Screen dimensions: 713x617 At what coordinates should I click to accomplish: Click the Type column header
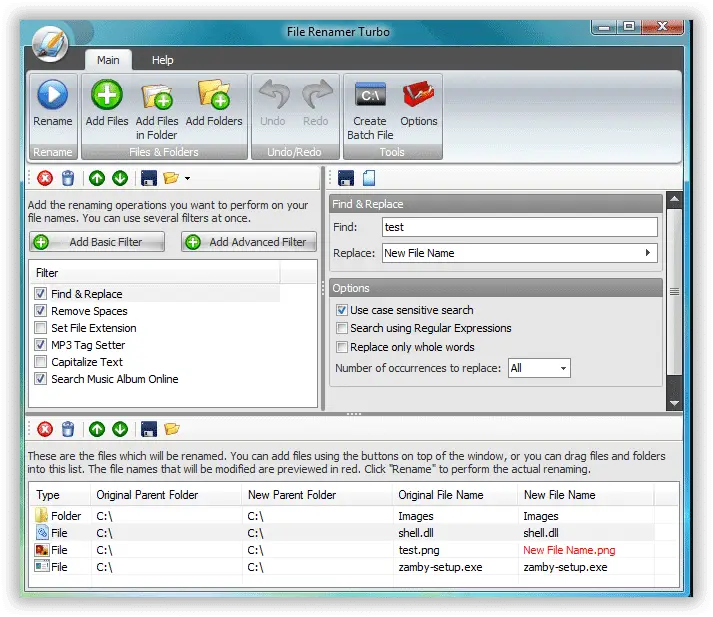click(x=60, y=495)
